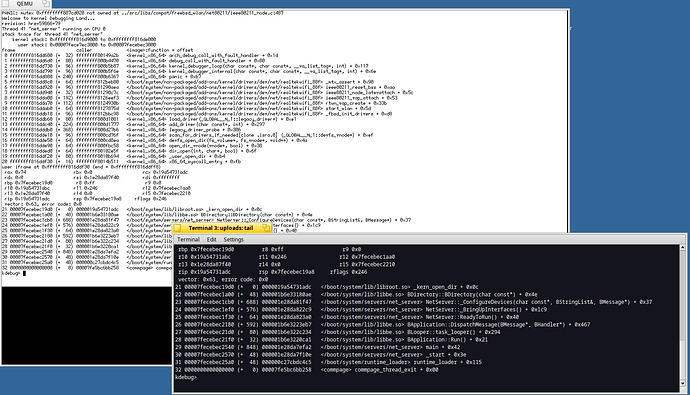Click the Terminal scrollbar up arrow
The height and width of the screenshot is (395, 690).
pos(683,248)
